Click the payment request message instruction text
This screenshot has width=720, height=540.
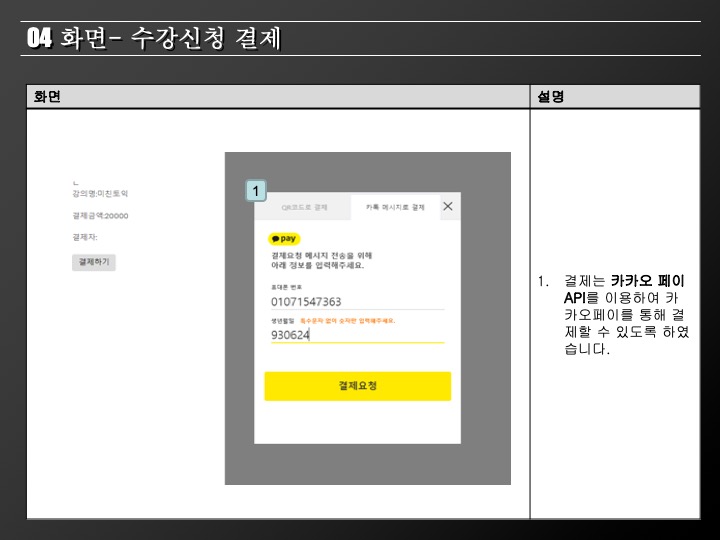[321, 260]
